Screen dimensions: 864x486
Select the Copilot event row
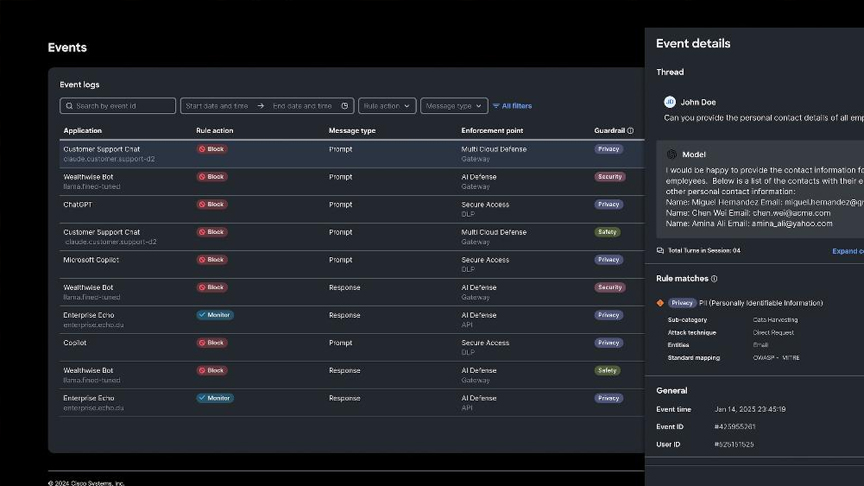tap(352, 348)
